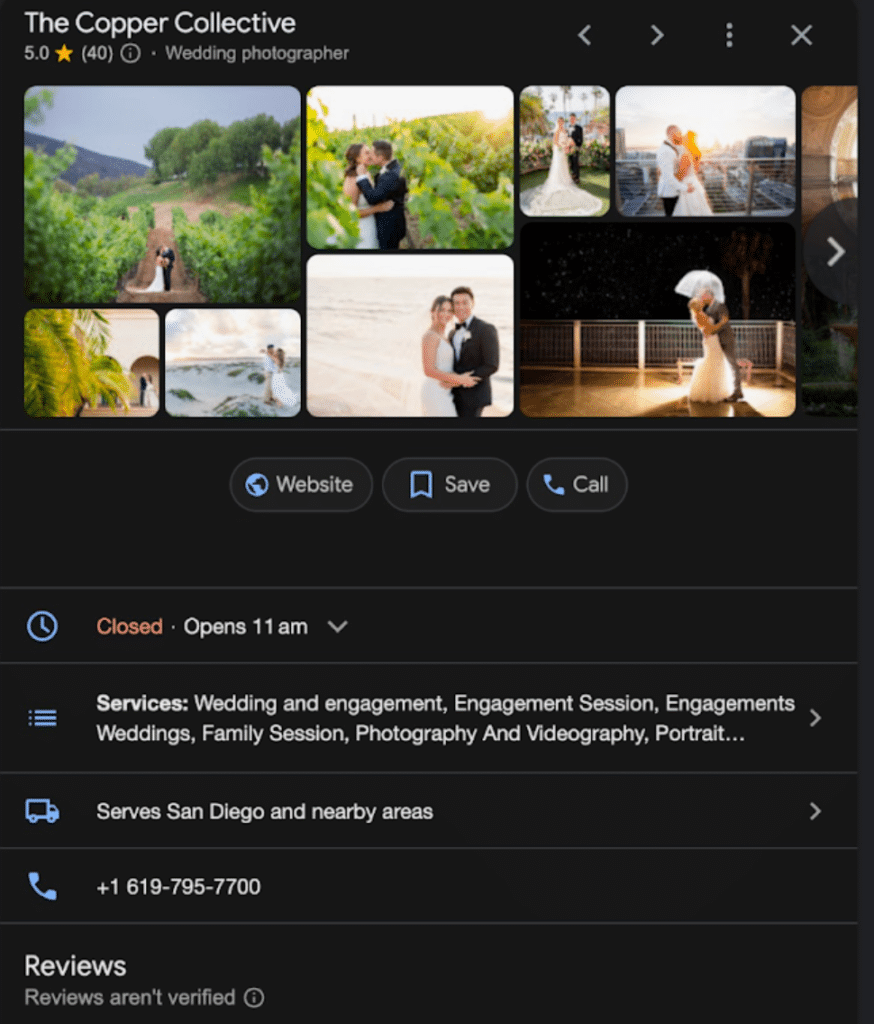This screenshot has height=1024, width=874.
Task: Close The Copper Collective panel
Action: (801, 35)
